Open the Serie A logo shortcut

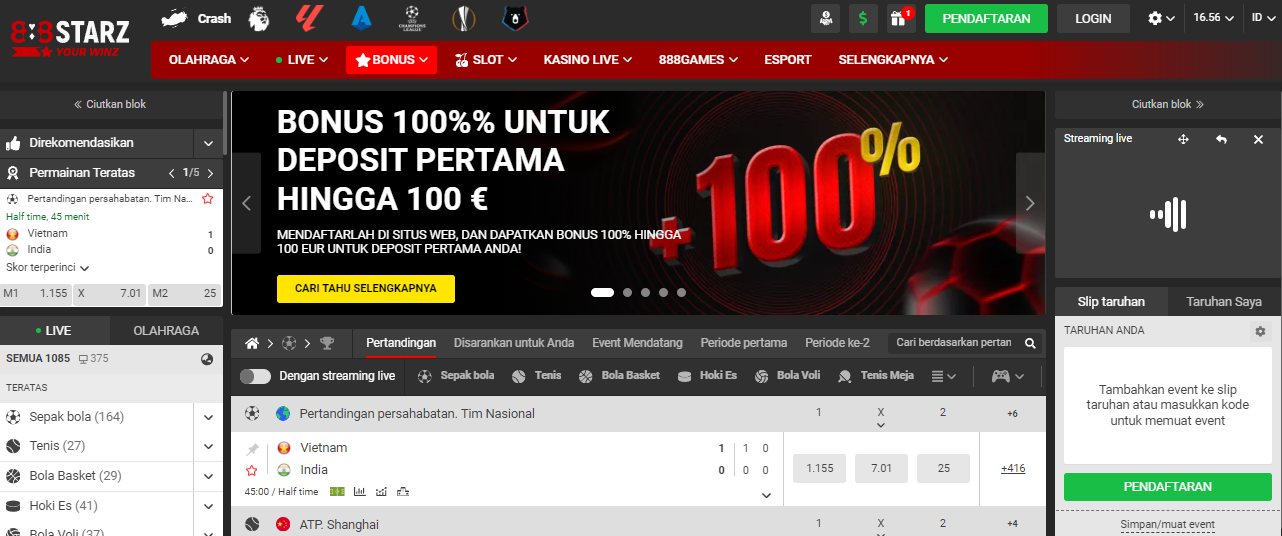tap(360, 17)
